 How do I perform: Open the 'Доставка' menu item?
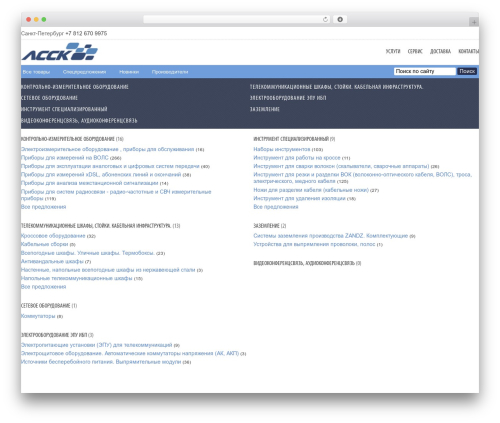click(440, 51)
